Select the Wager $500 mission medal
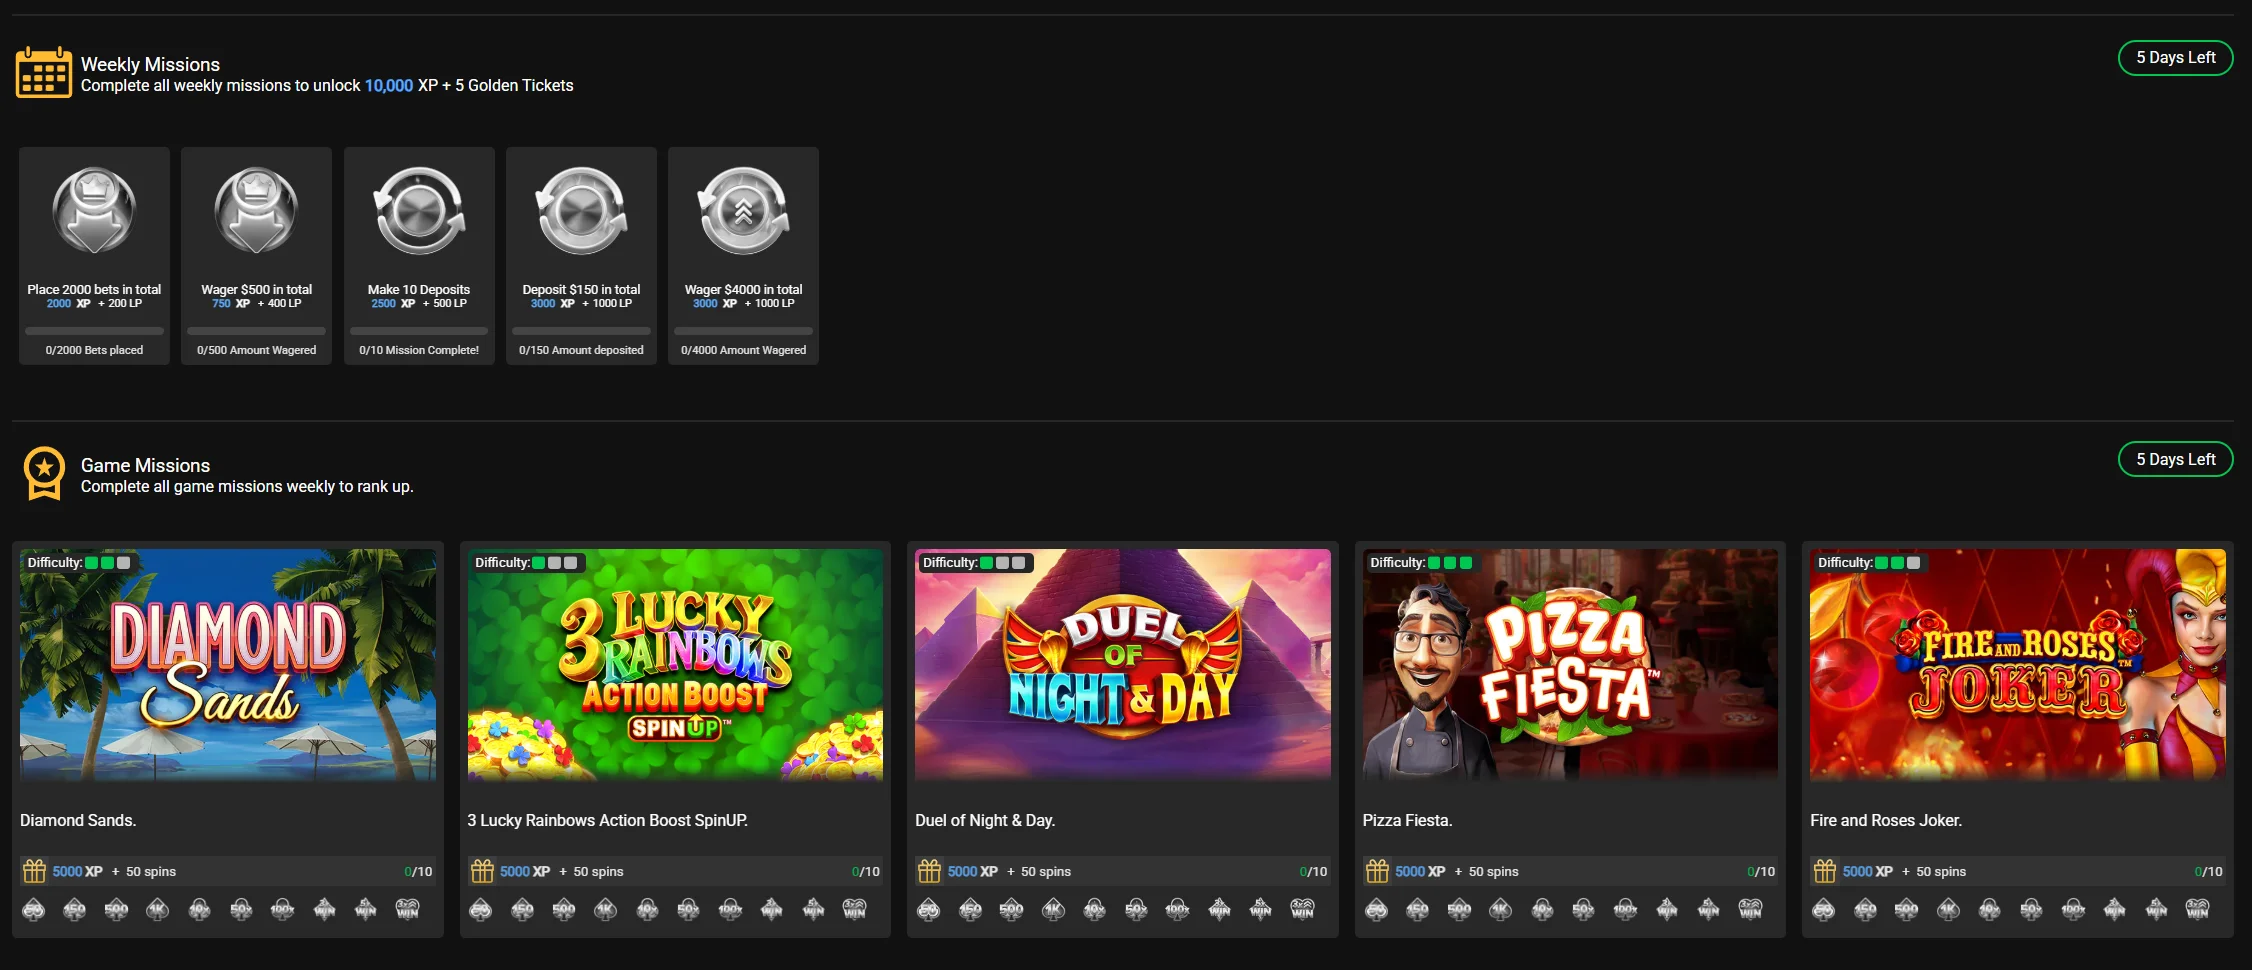The height and width of the screenshot is (970, 2252). point(257,210)
